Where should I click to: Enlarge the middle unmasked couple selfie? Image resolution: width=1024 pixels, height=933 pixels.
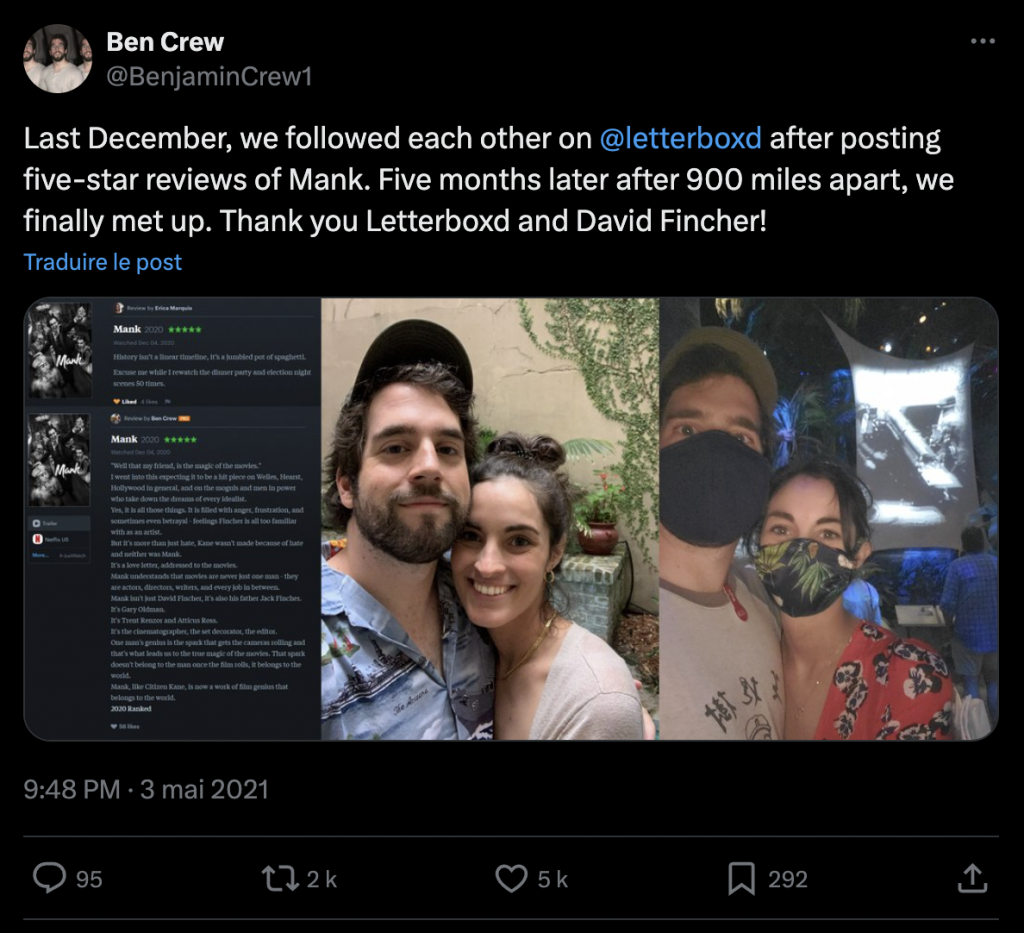490,519
